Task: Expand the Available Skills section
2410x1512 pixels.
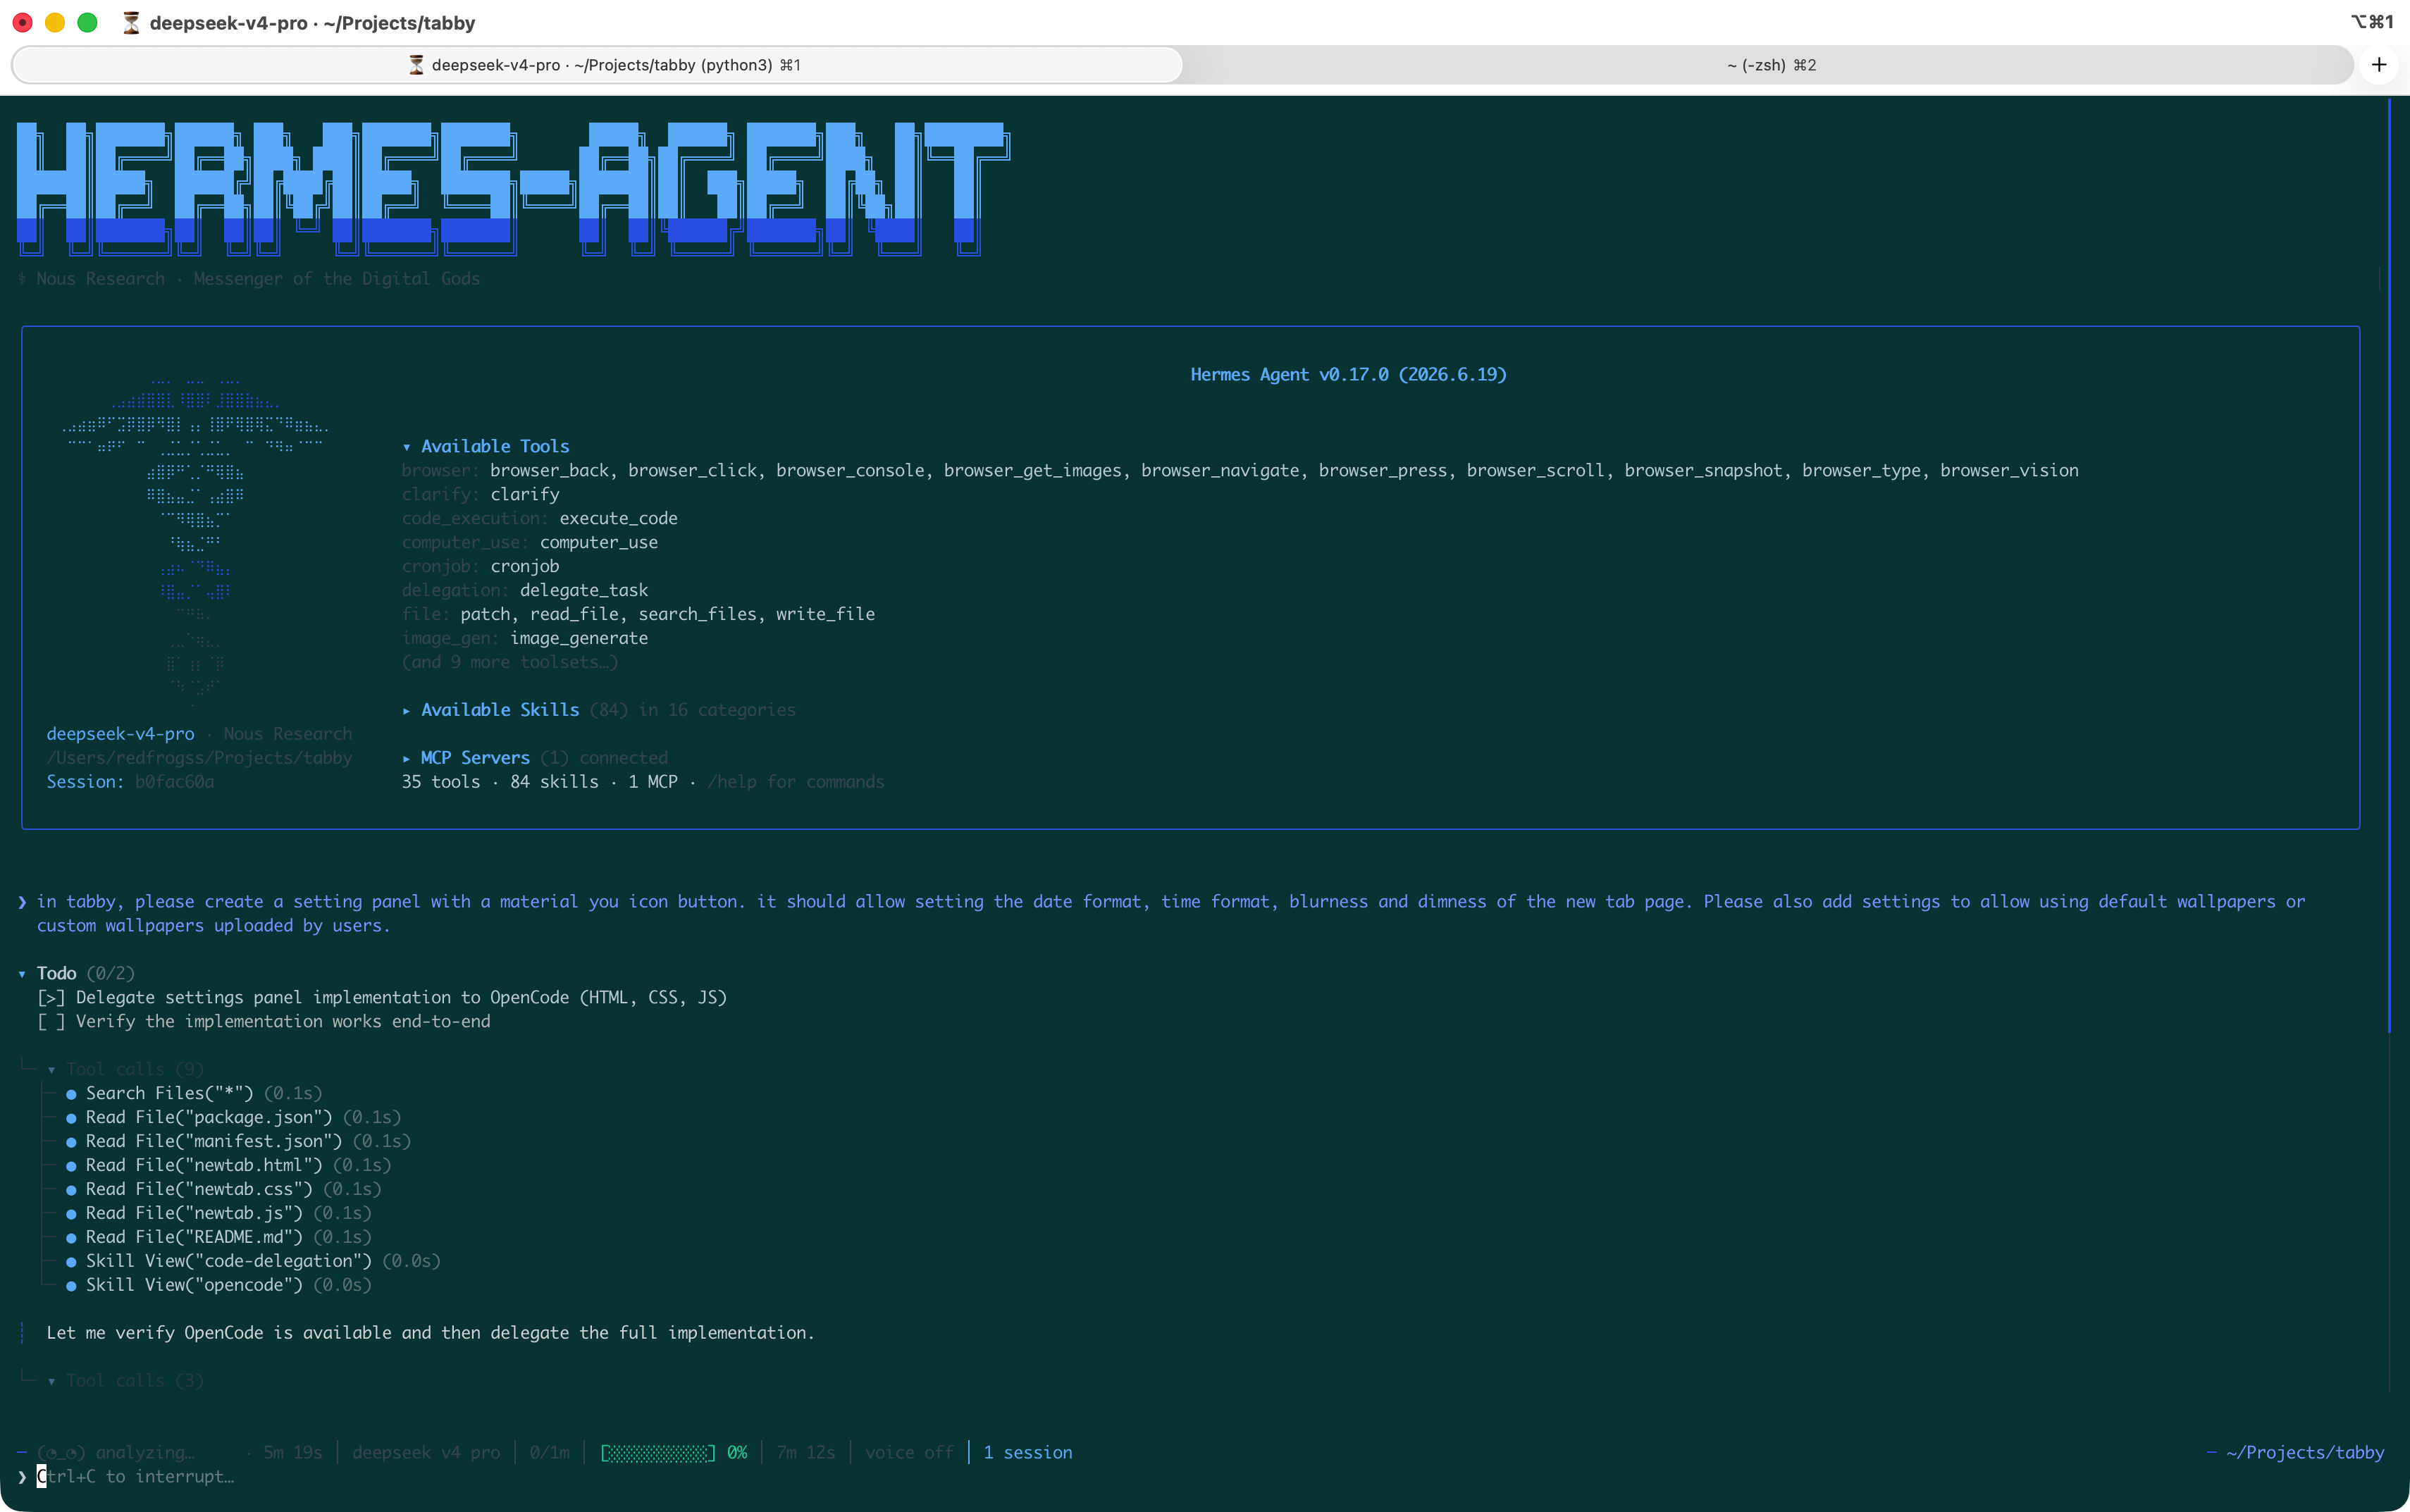Action: (x=407, y=710)
